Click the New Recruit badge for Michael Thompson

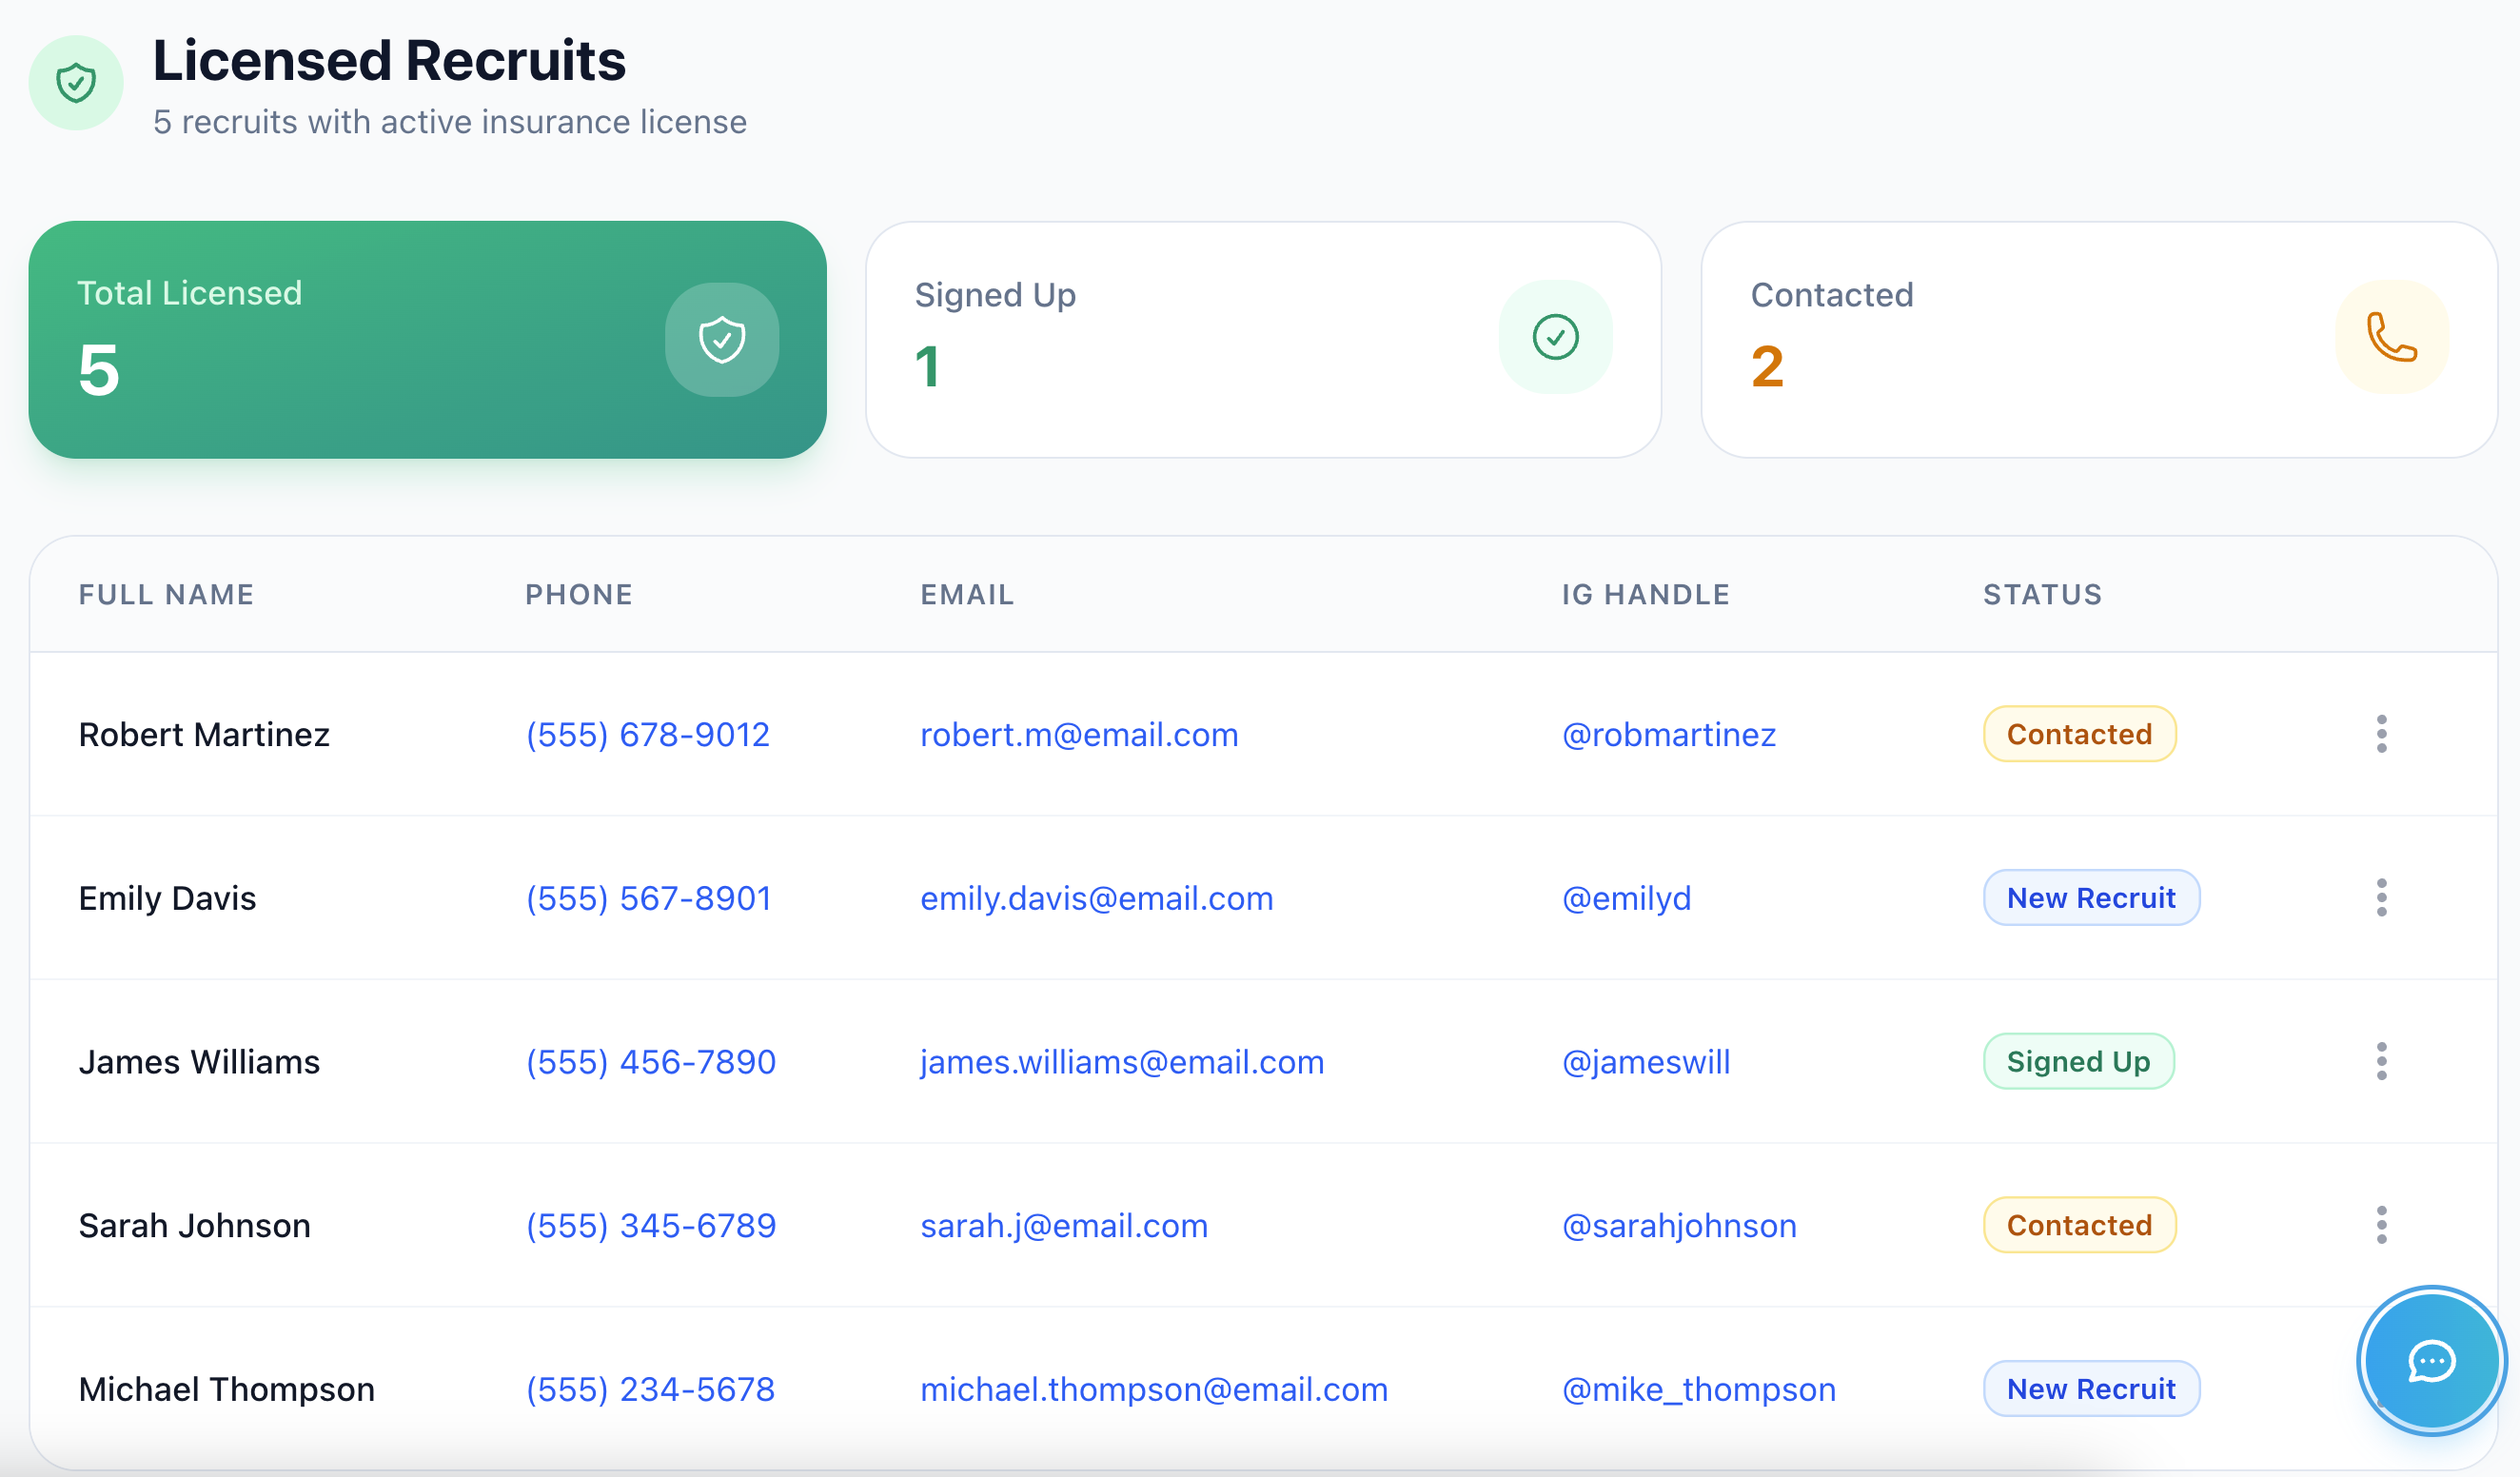coord(2091,1389)
